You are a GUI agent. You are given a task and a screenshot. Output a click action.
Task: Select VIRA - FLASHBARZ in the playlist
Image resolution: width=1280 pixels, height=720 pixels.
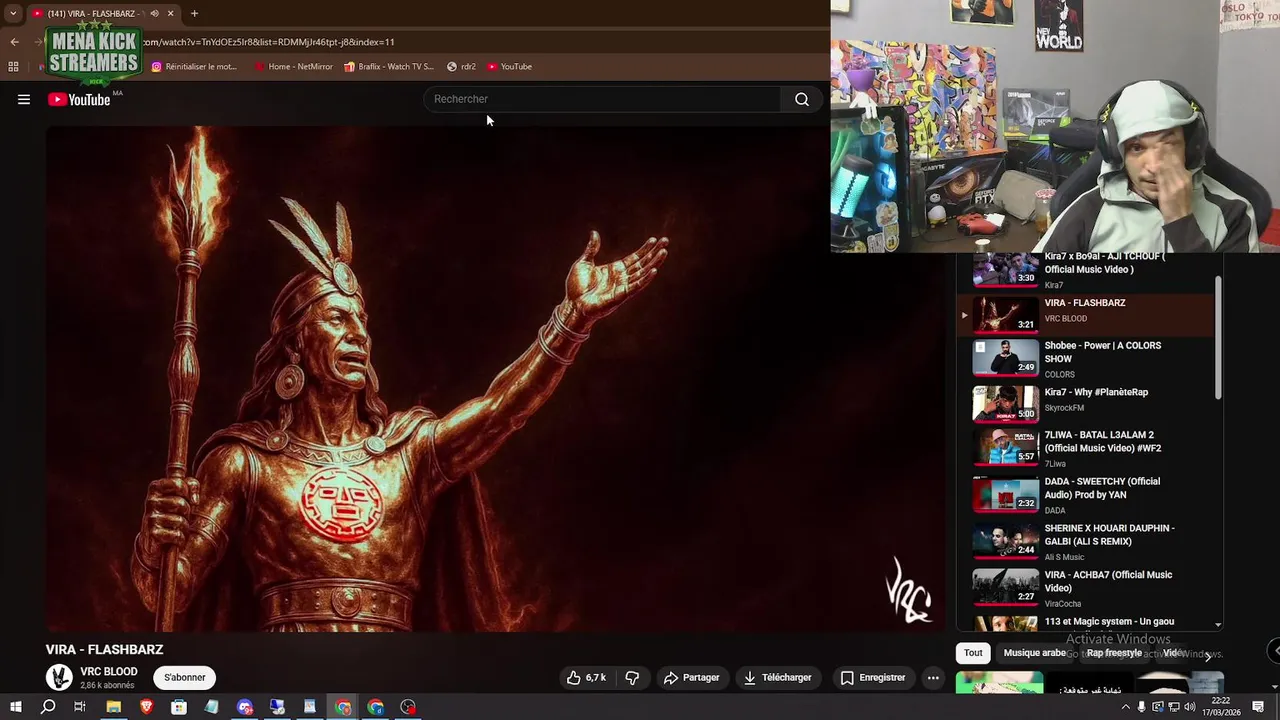tap(1086, 314)
